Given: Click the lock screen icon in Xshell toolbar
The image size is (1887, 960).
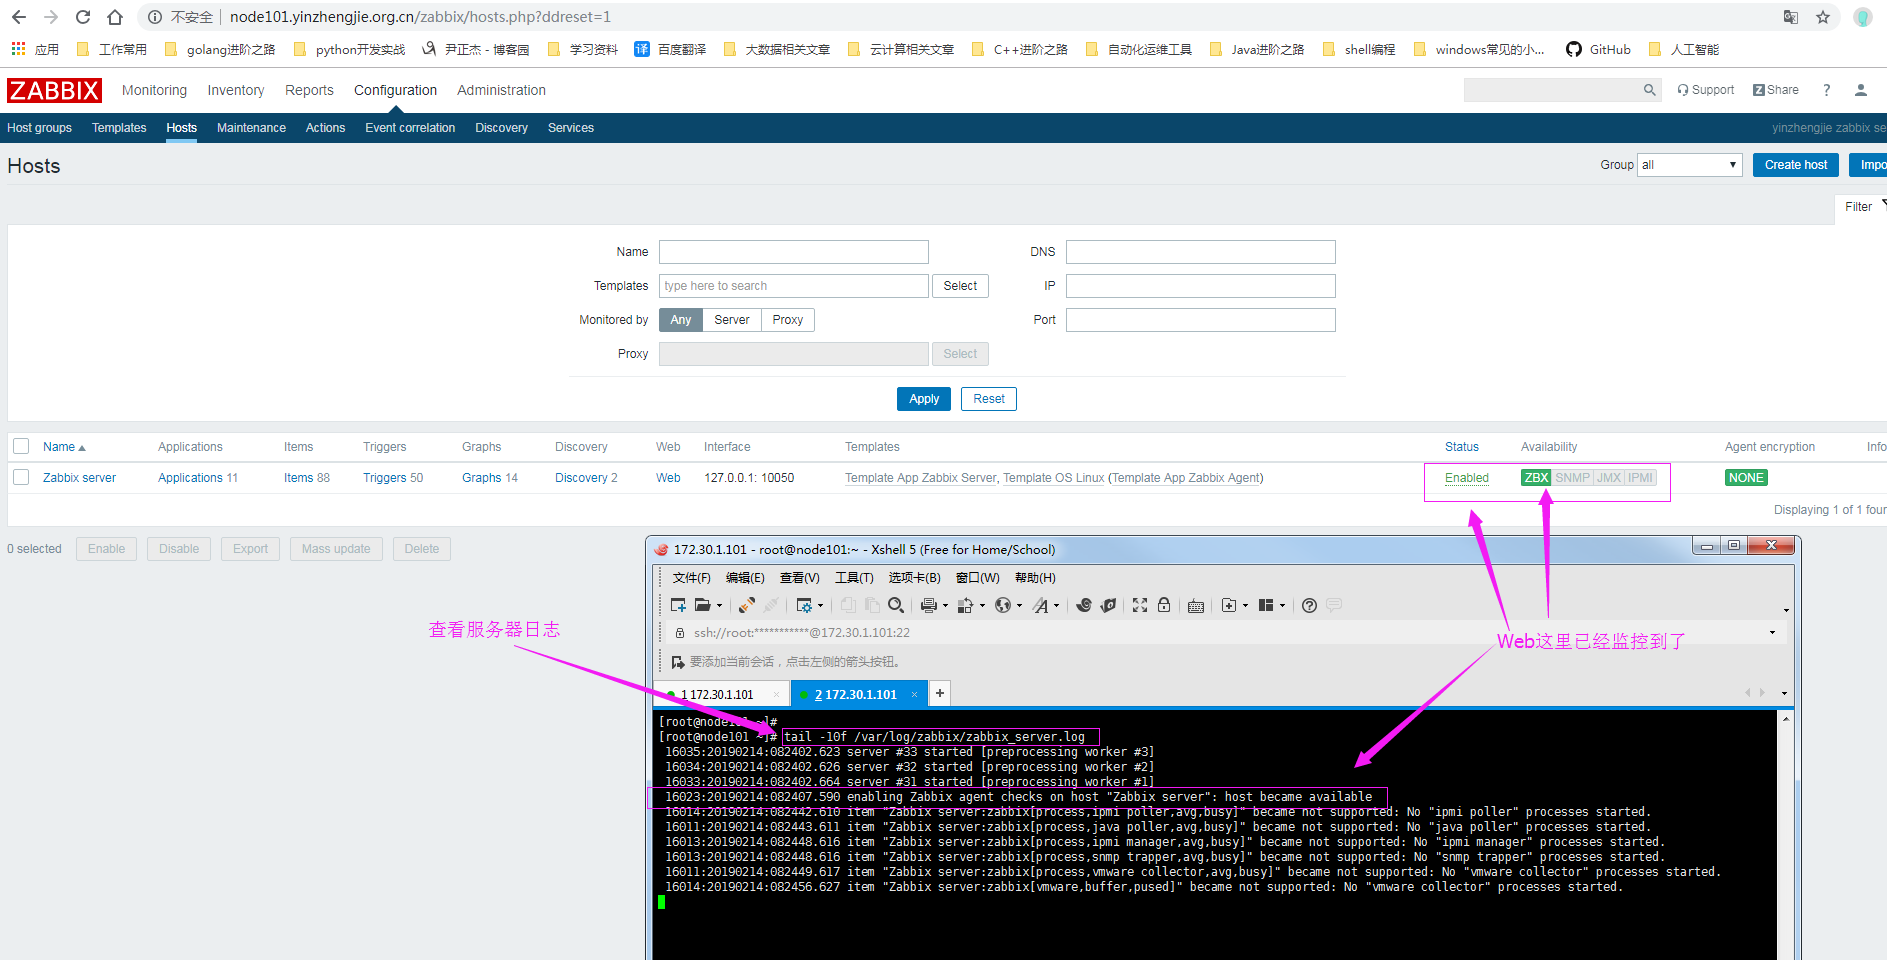Looking at the screenshot, I should pyautogui.click(x=1164, y=605).
